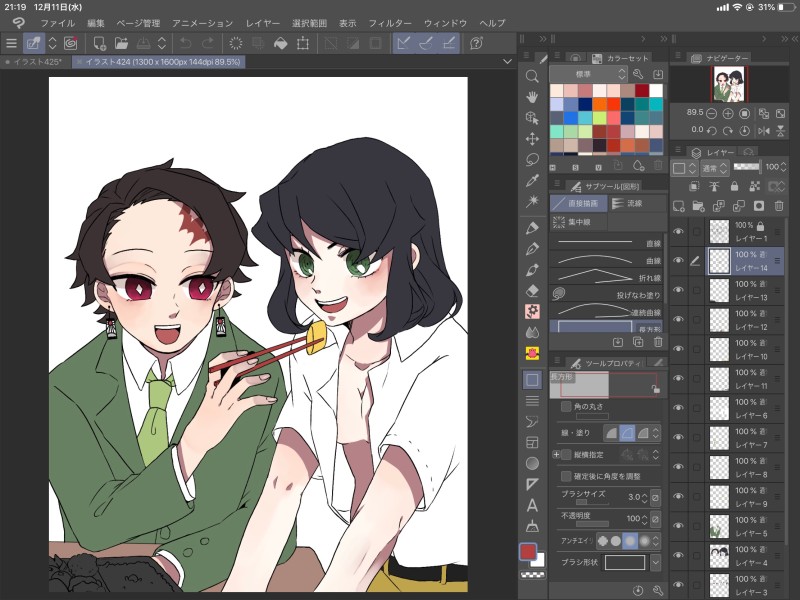Flip navigator view horizontally
This screenshot has width=800, height=600.
click(x=764, y=131)
